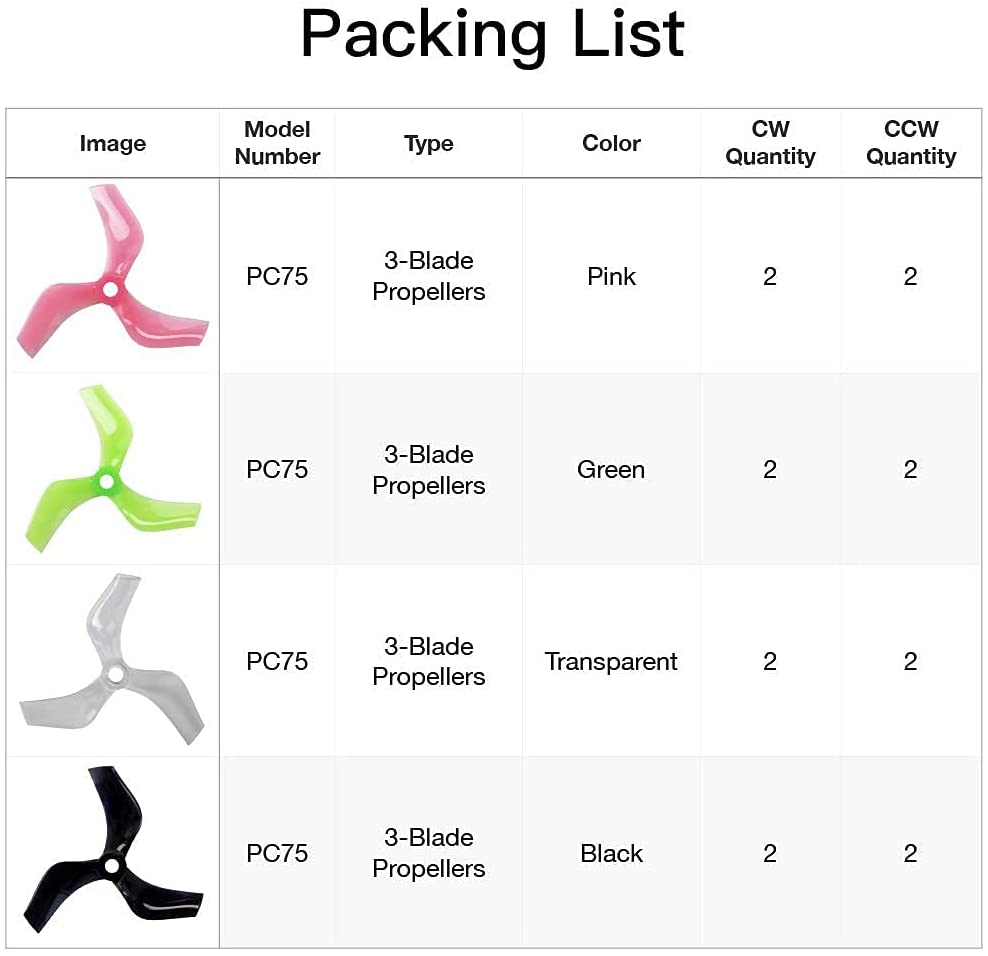The width and height of the screenshot is (988, 956).
Task: Click the Image column header
Action: pos(112,144)
